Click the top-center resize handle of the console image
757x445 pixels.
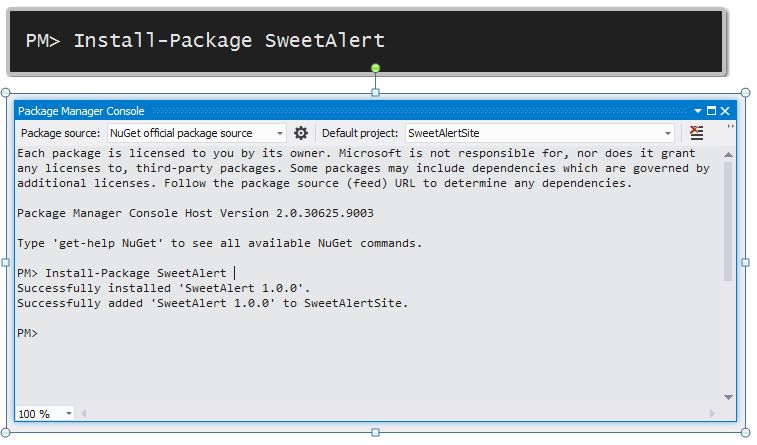[376, 92]
